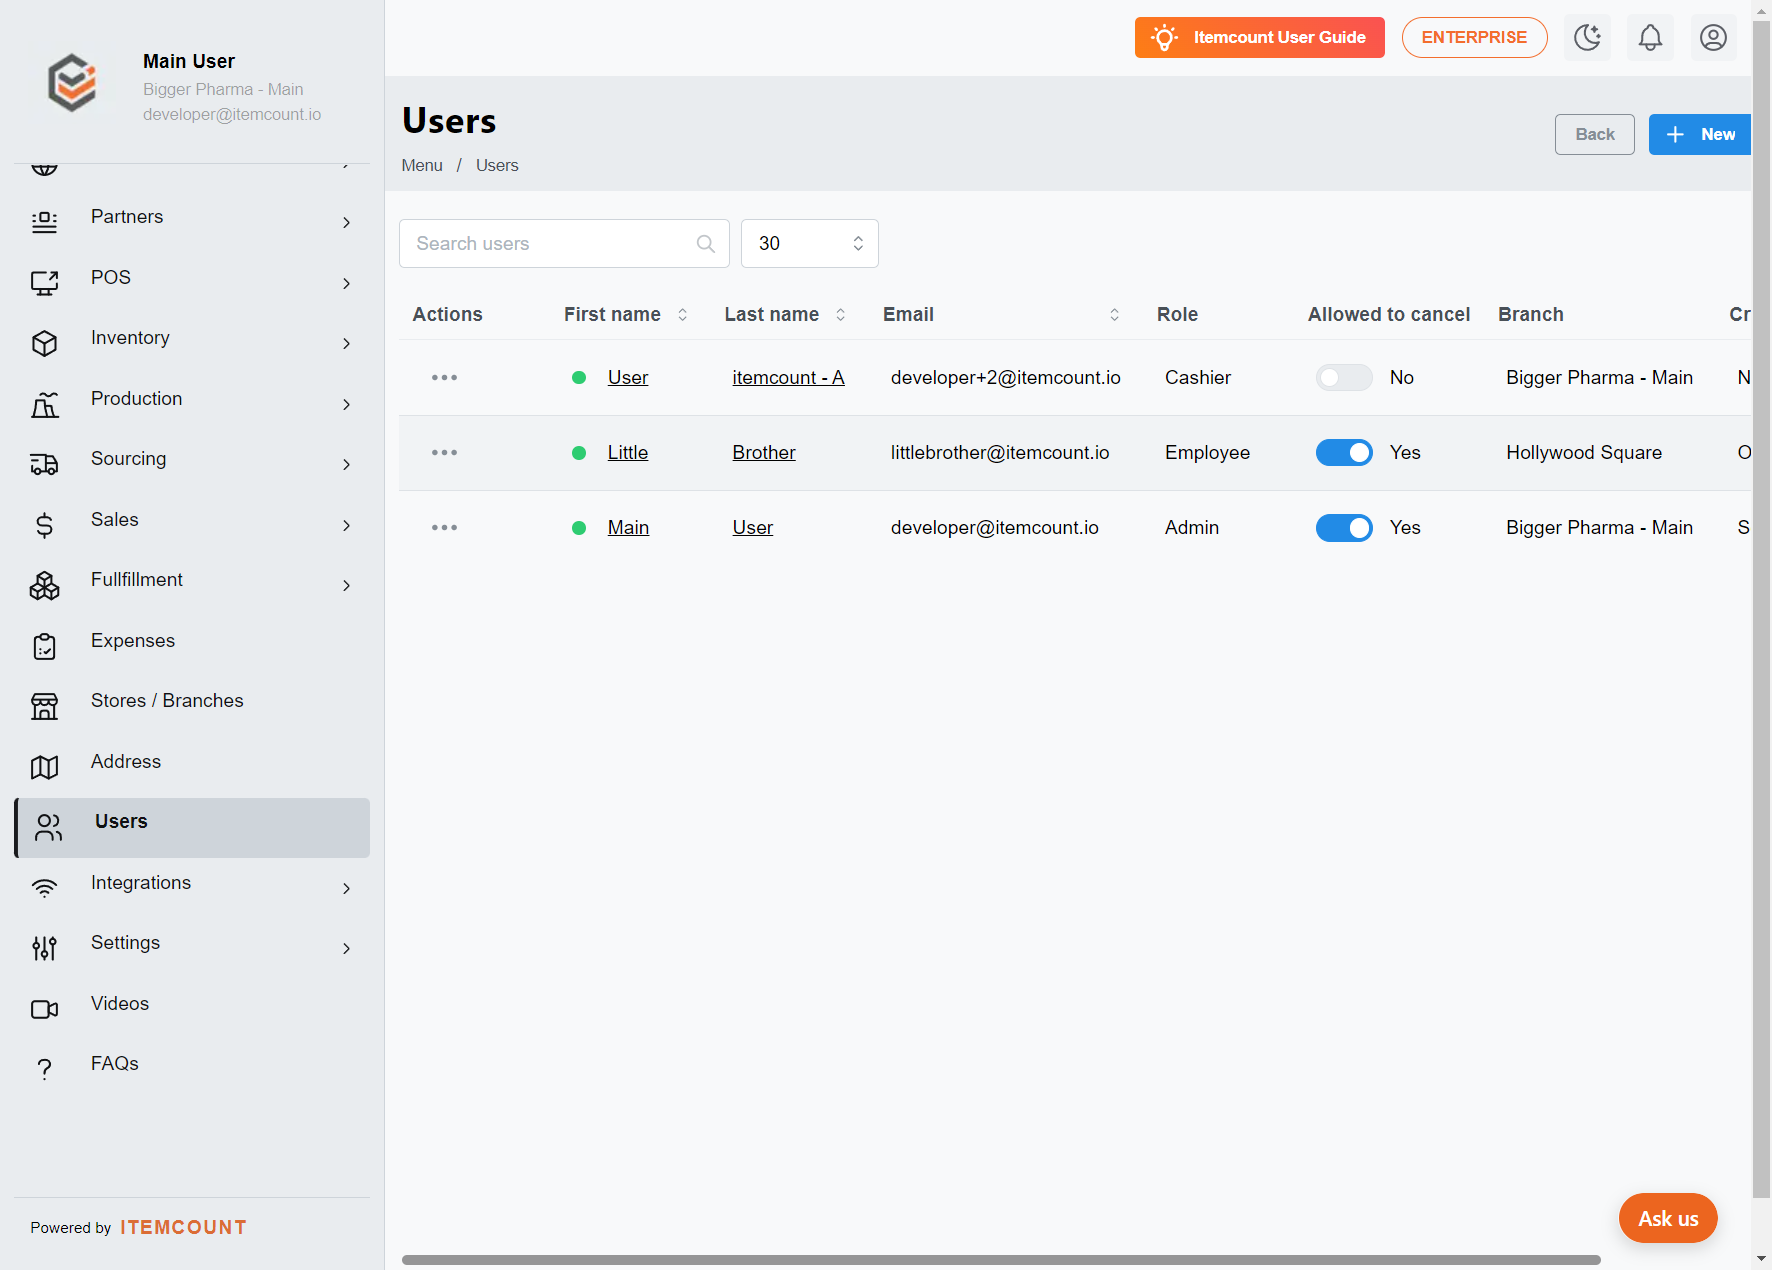This screenshot has height=1270, width=1772.
Task: Open Address menu item
Action: pyautogui.click(x=192, y=766)
